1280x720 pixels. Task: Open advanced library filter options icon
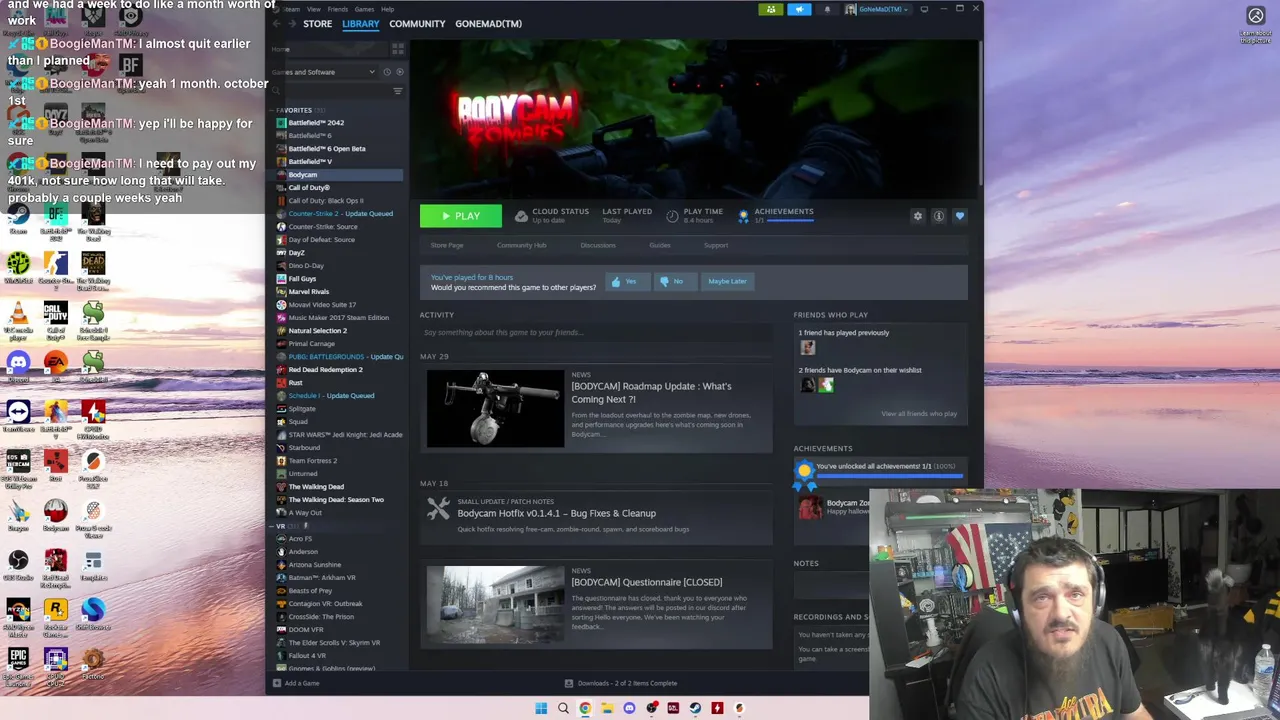coord(398,91)
